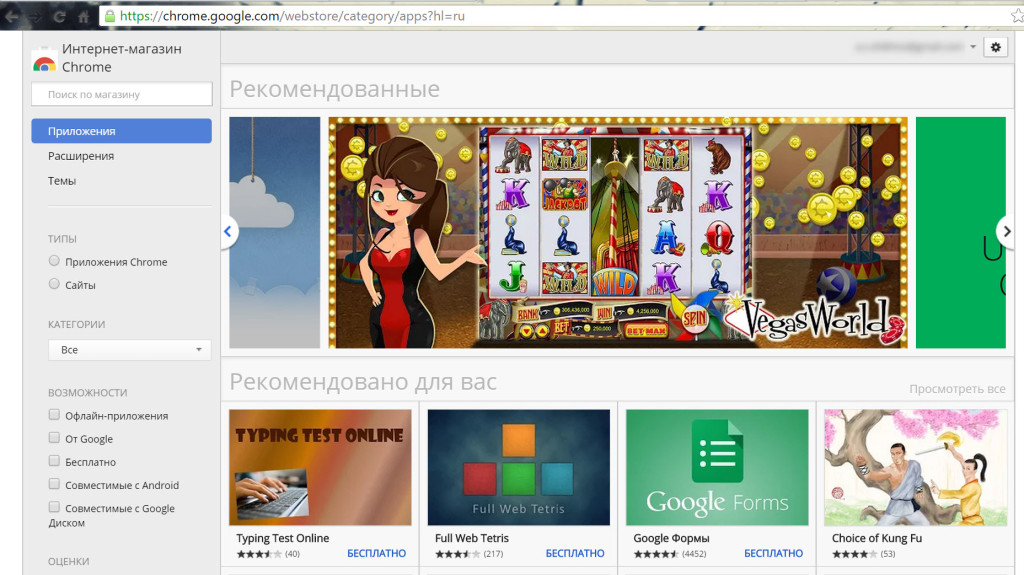The image size is (1024, 575).
Task: Check the Офлайн-приложения filter
Action: click(54, 415)
